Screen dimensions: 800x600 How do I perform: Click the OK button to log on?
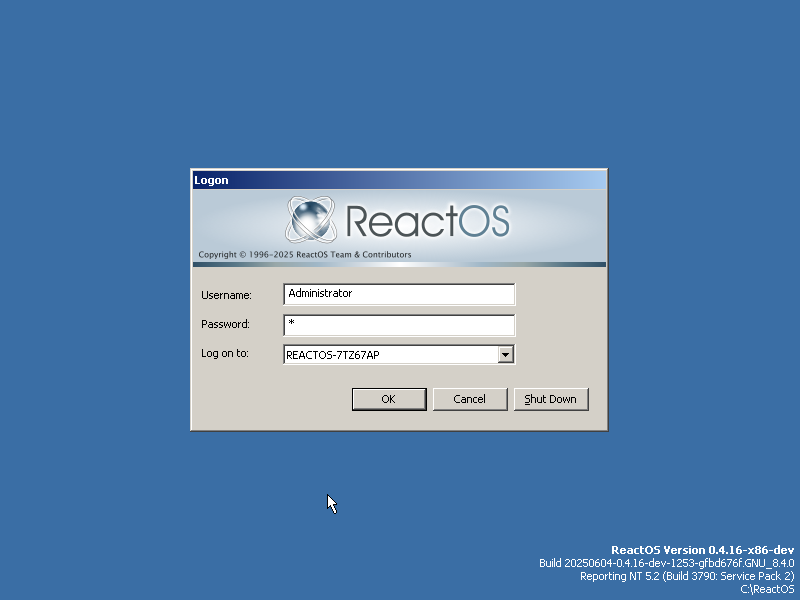(x=389, y=399)
